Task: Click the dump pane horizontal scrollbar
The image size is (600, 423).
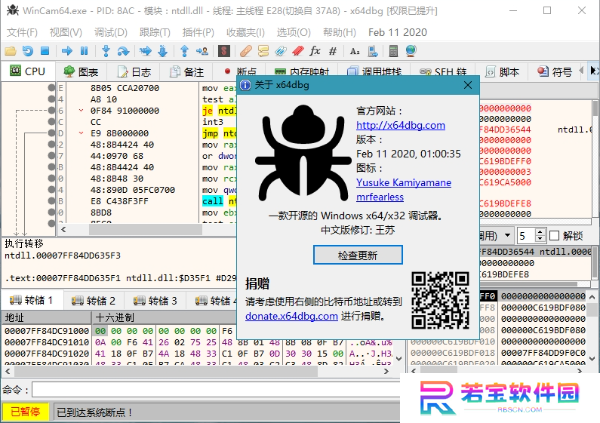Action: click(197, 371)
